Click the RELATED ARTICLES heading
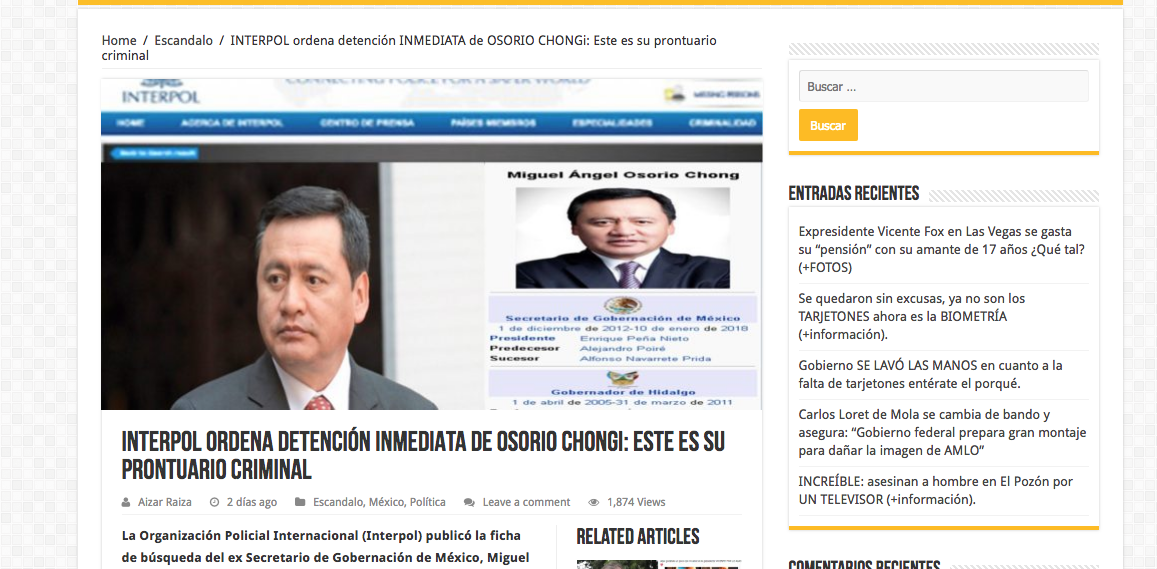The height and width of the screenshot is (569, 1157). 638,537
